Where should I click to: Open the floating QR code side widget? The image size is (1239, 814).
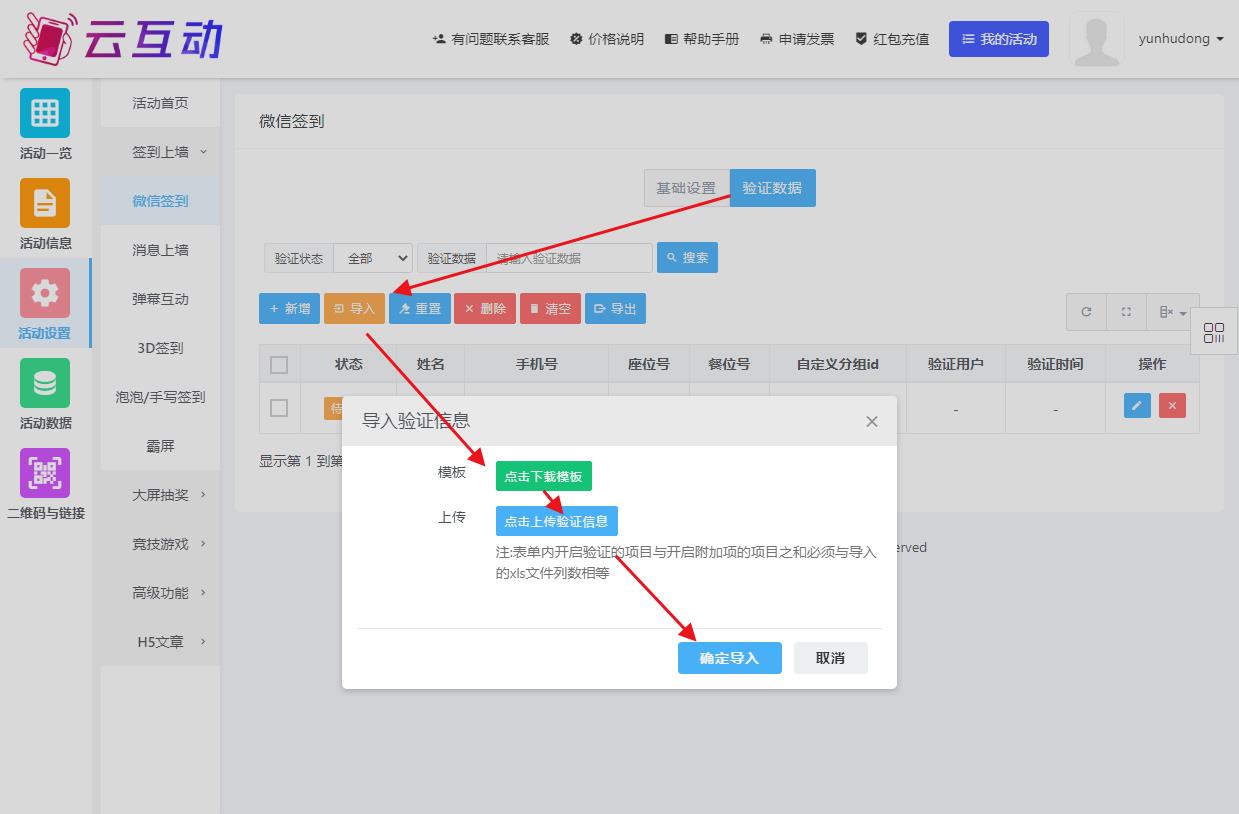coord(1214,334)
